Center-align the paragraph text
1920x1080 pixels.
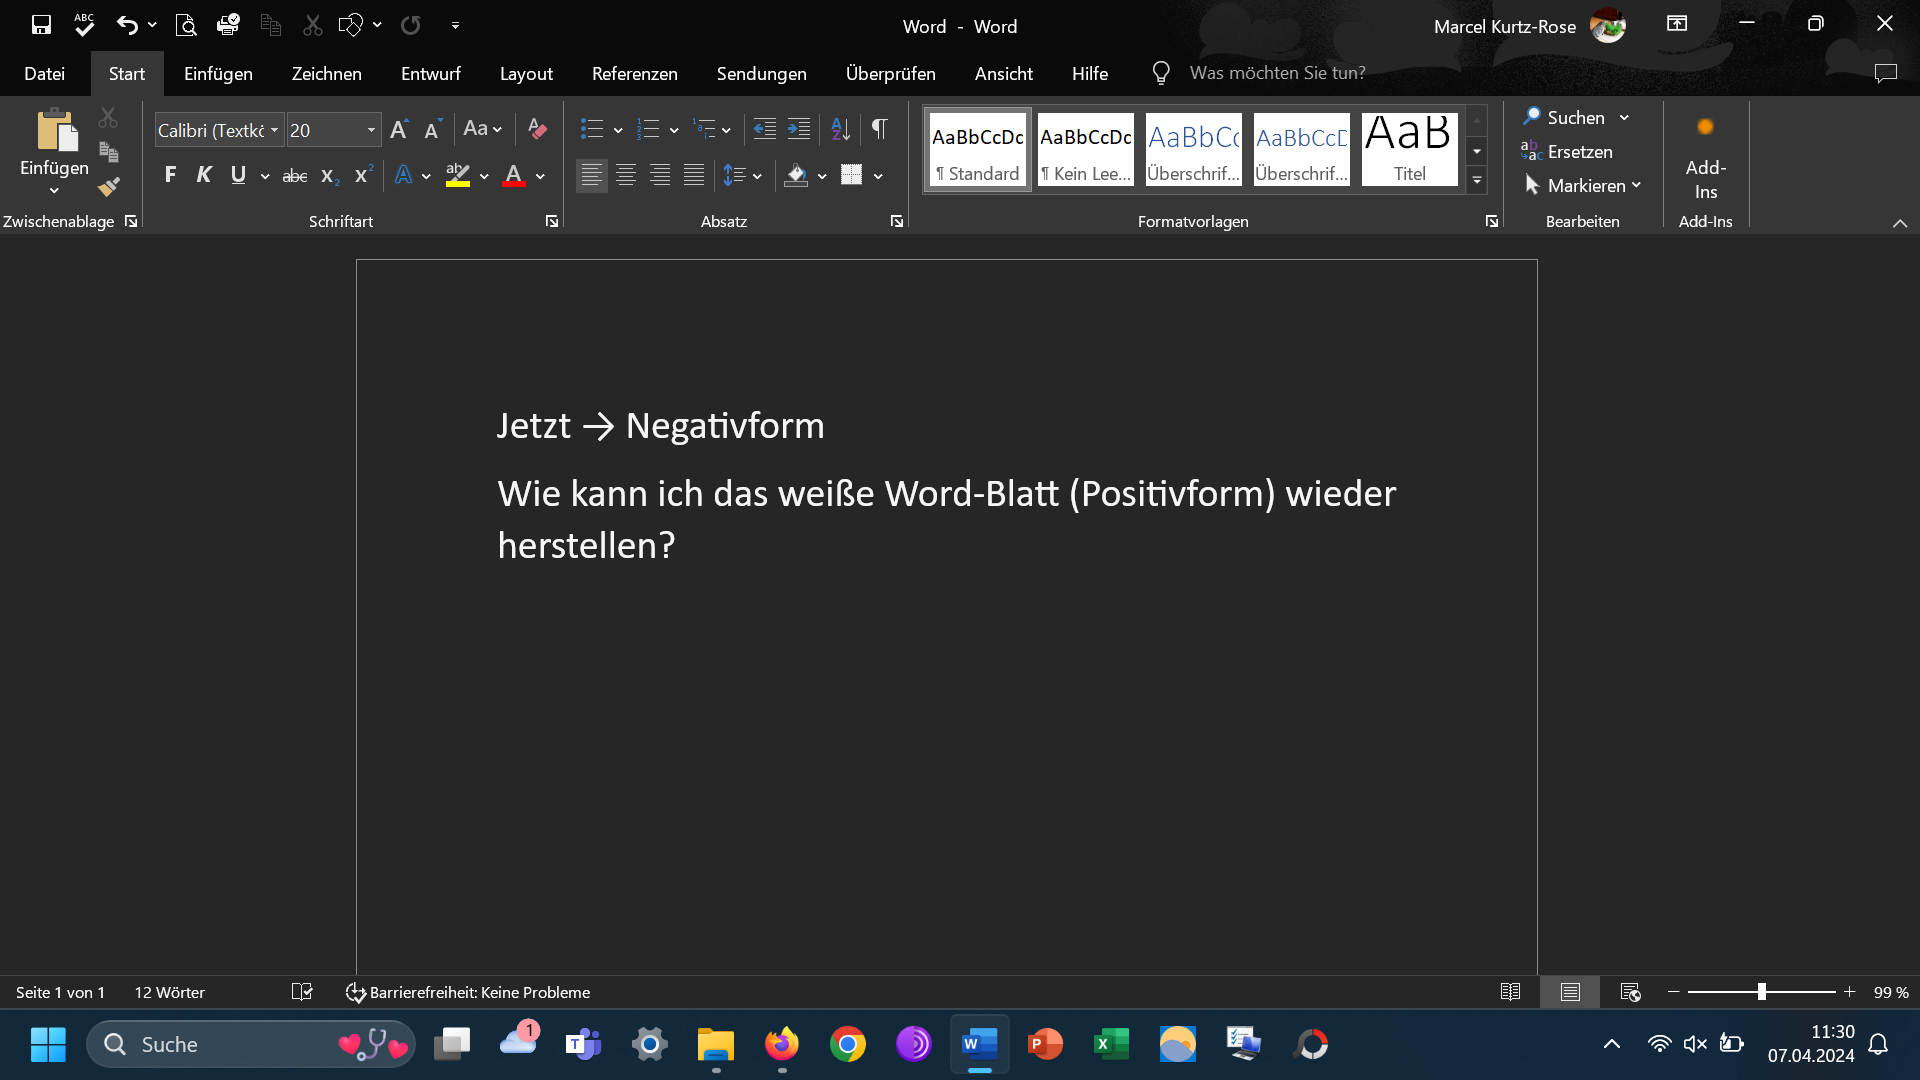(x=626, y=176)
